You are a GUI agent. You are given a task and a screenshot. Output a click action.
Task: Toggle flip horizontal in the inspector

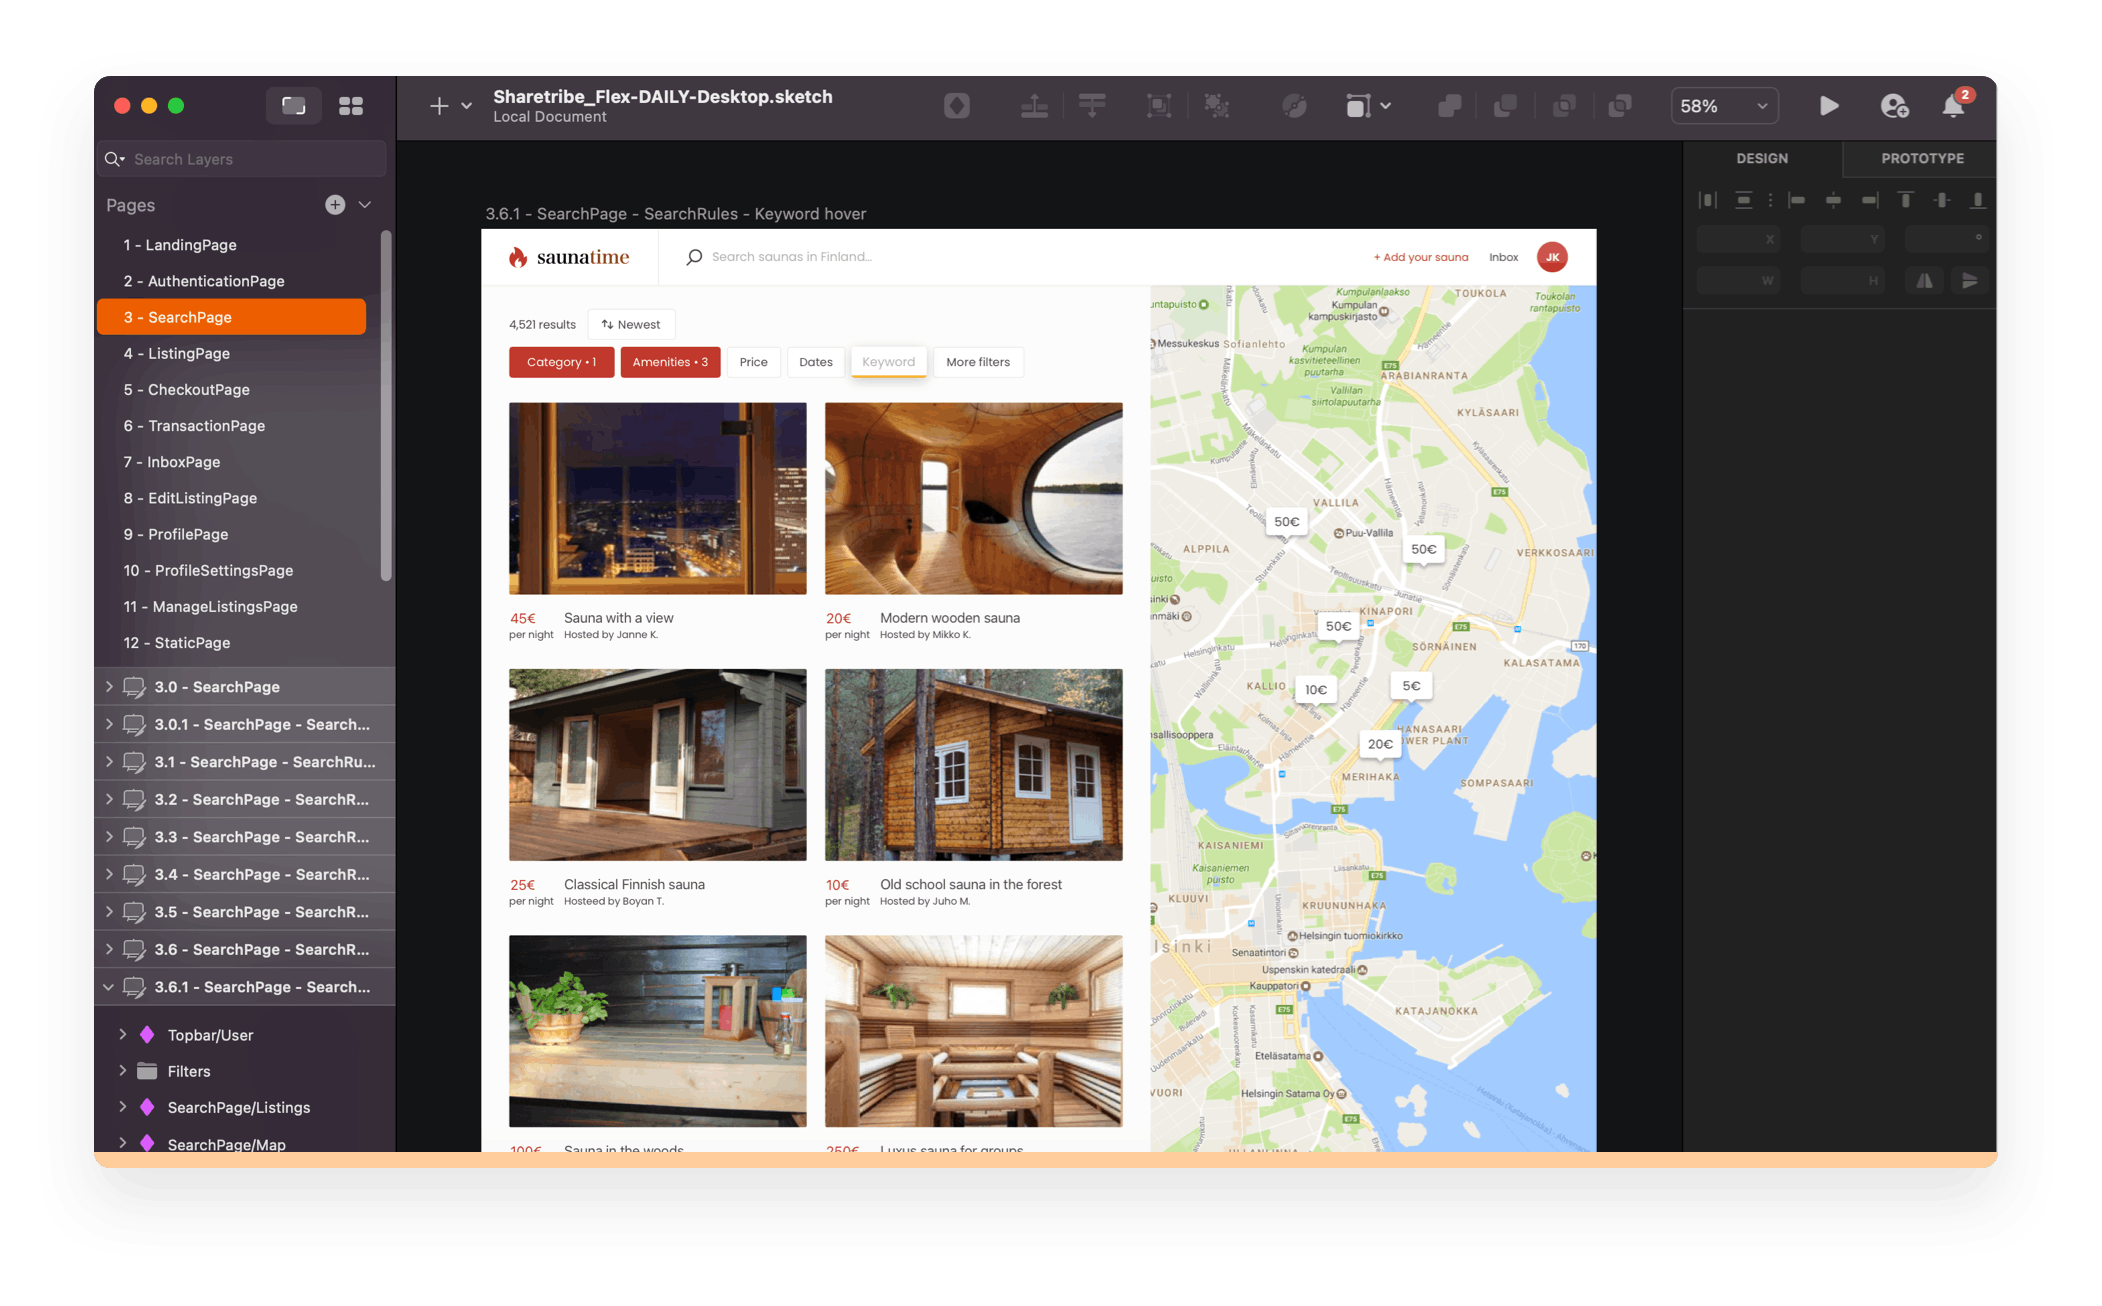1924,281
